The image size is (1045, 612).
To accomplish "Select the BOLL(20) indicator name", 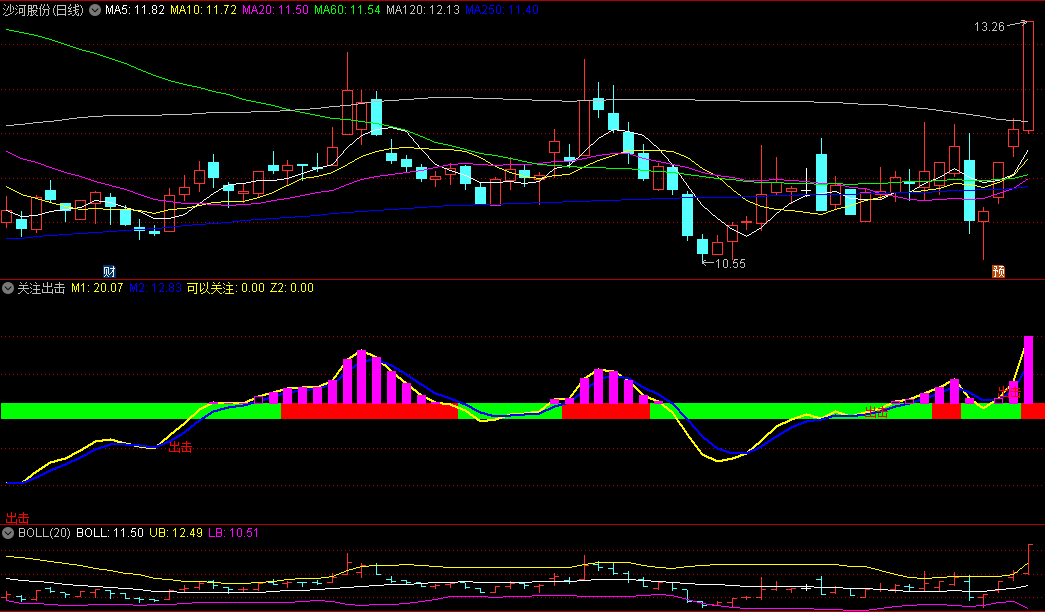I will coord(44,533).
